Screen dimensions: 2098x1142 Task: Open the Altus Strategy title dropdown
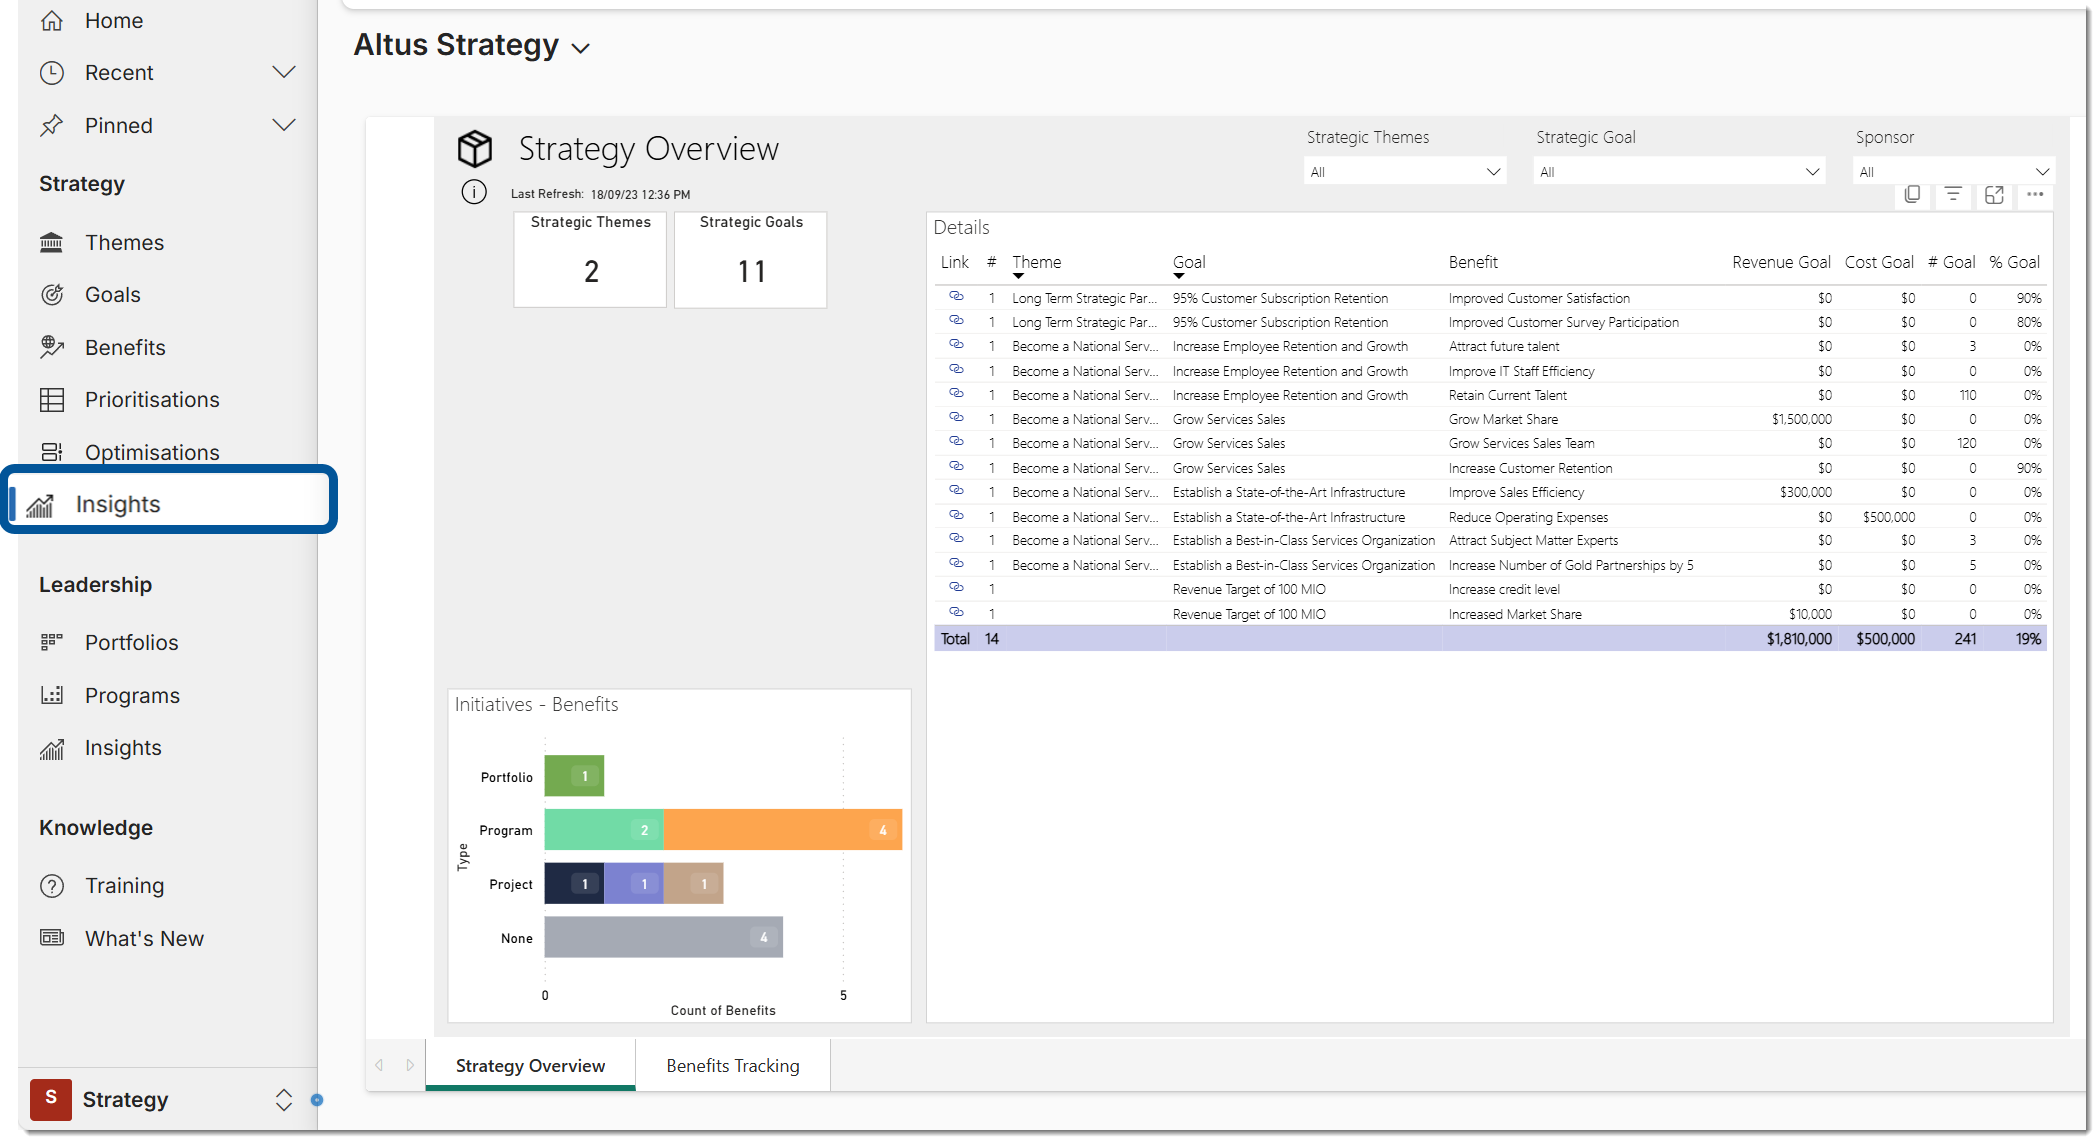pos(581,48)
